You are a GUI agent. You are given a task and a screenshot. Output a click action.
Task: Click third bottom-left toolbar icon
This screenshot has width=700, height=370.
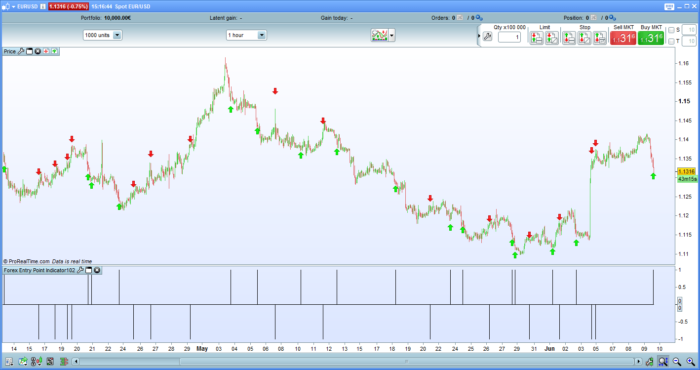pos(37,362)
